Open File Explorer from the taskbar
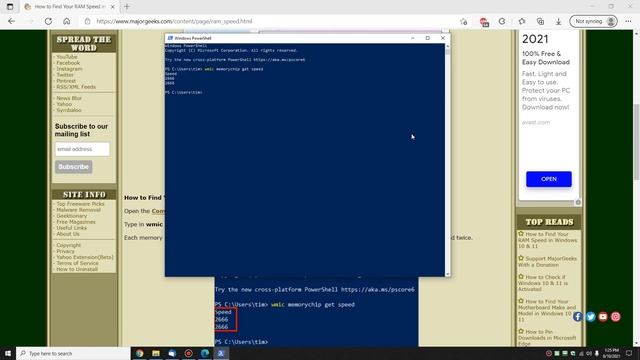 coord(156,353)
